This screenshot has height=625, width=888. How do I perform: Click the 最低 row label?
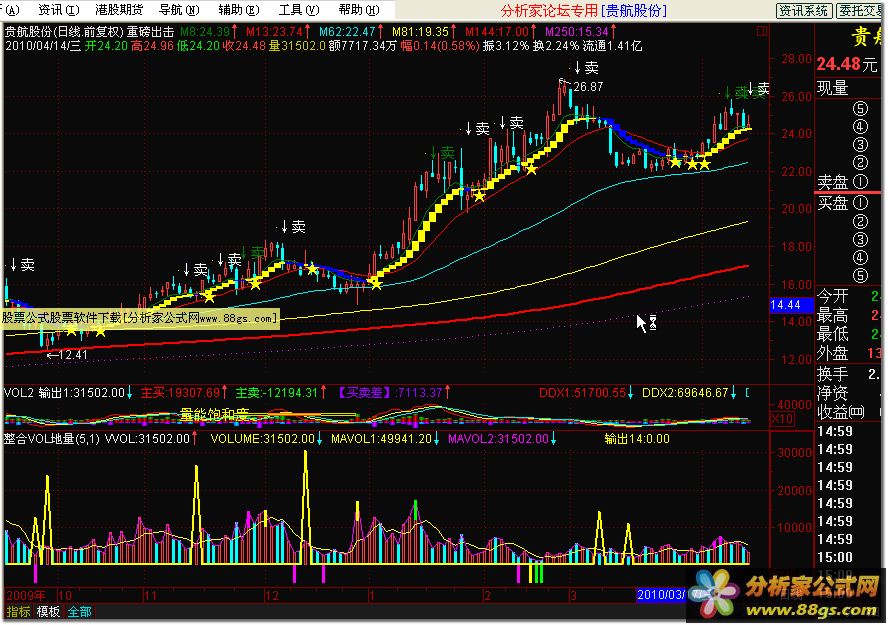832,334
